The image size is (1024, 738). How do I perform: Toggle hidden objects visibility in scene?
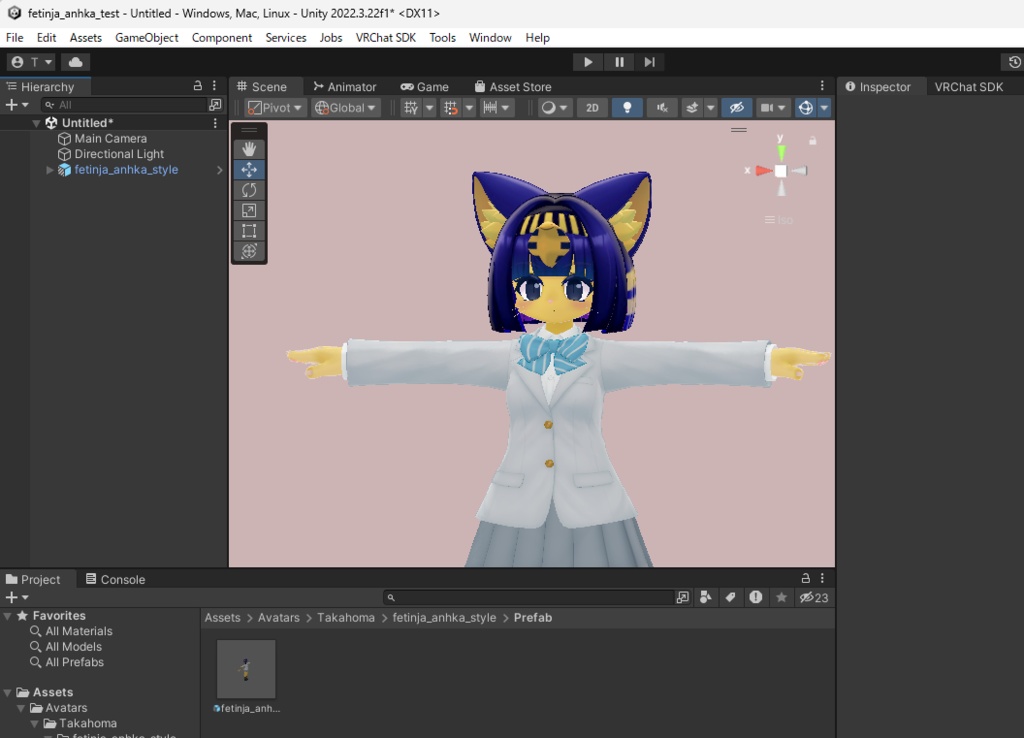pos(737,108)
